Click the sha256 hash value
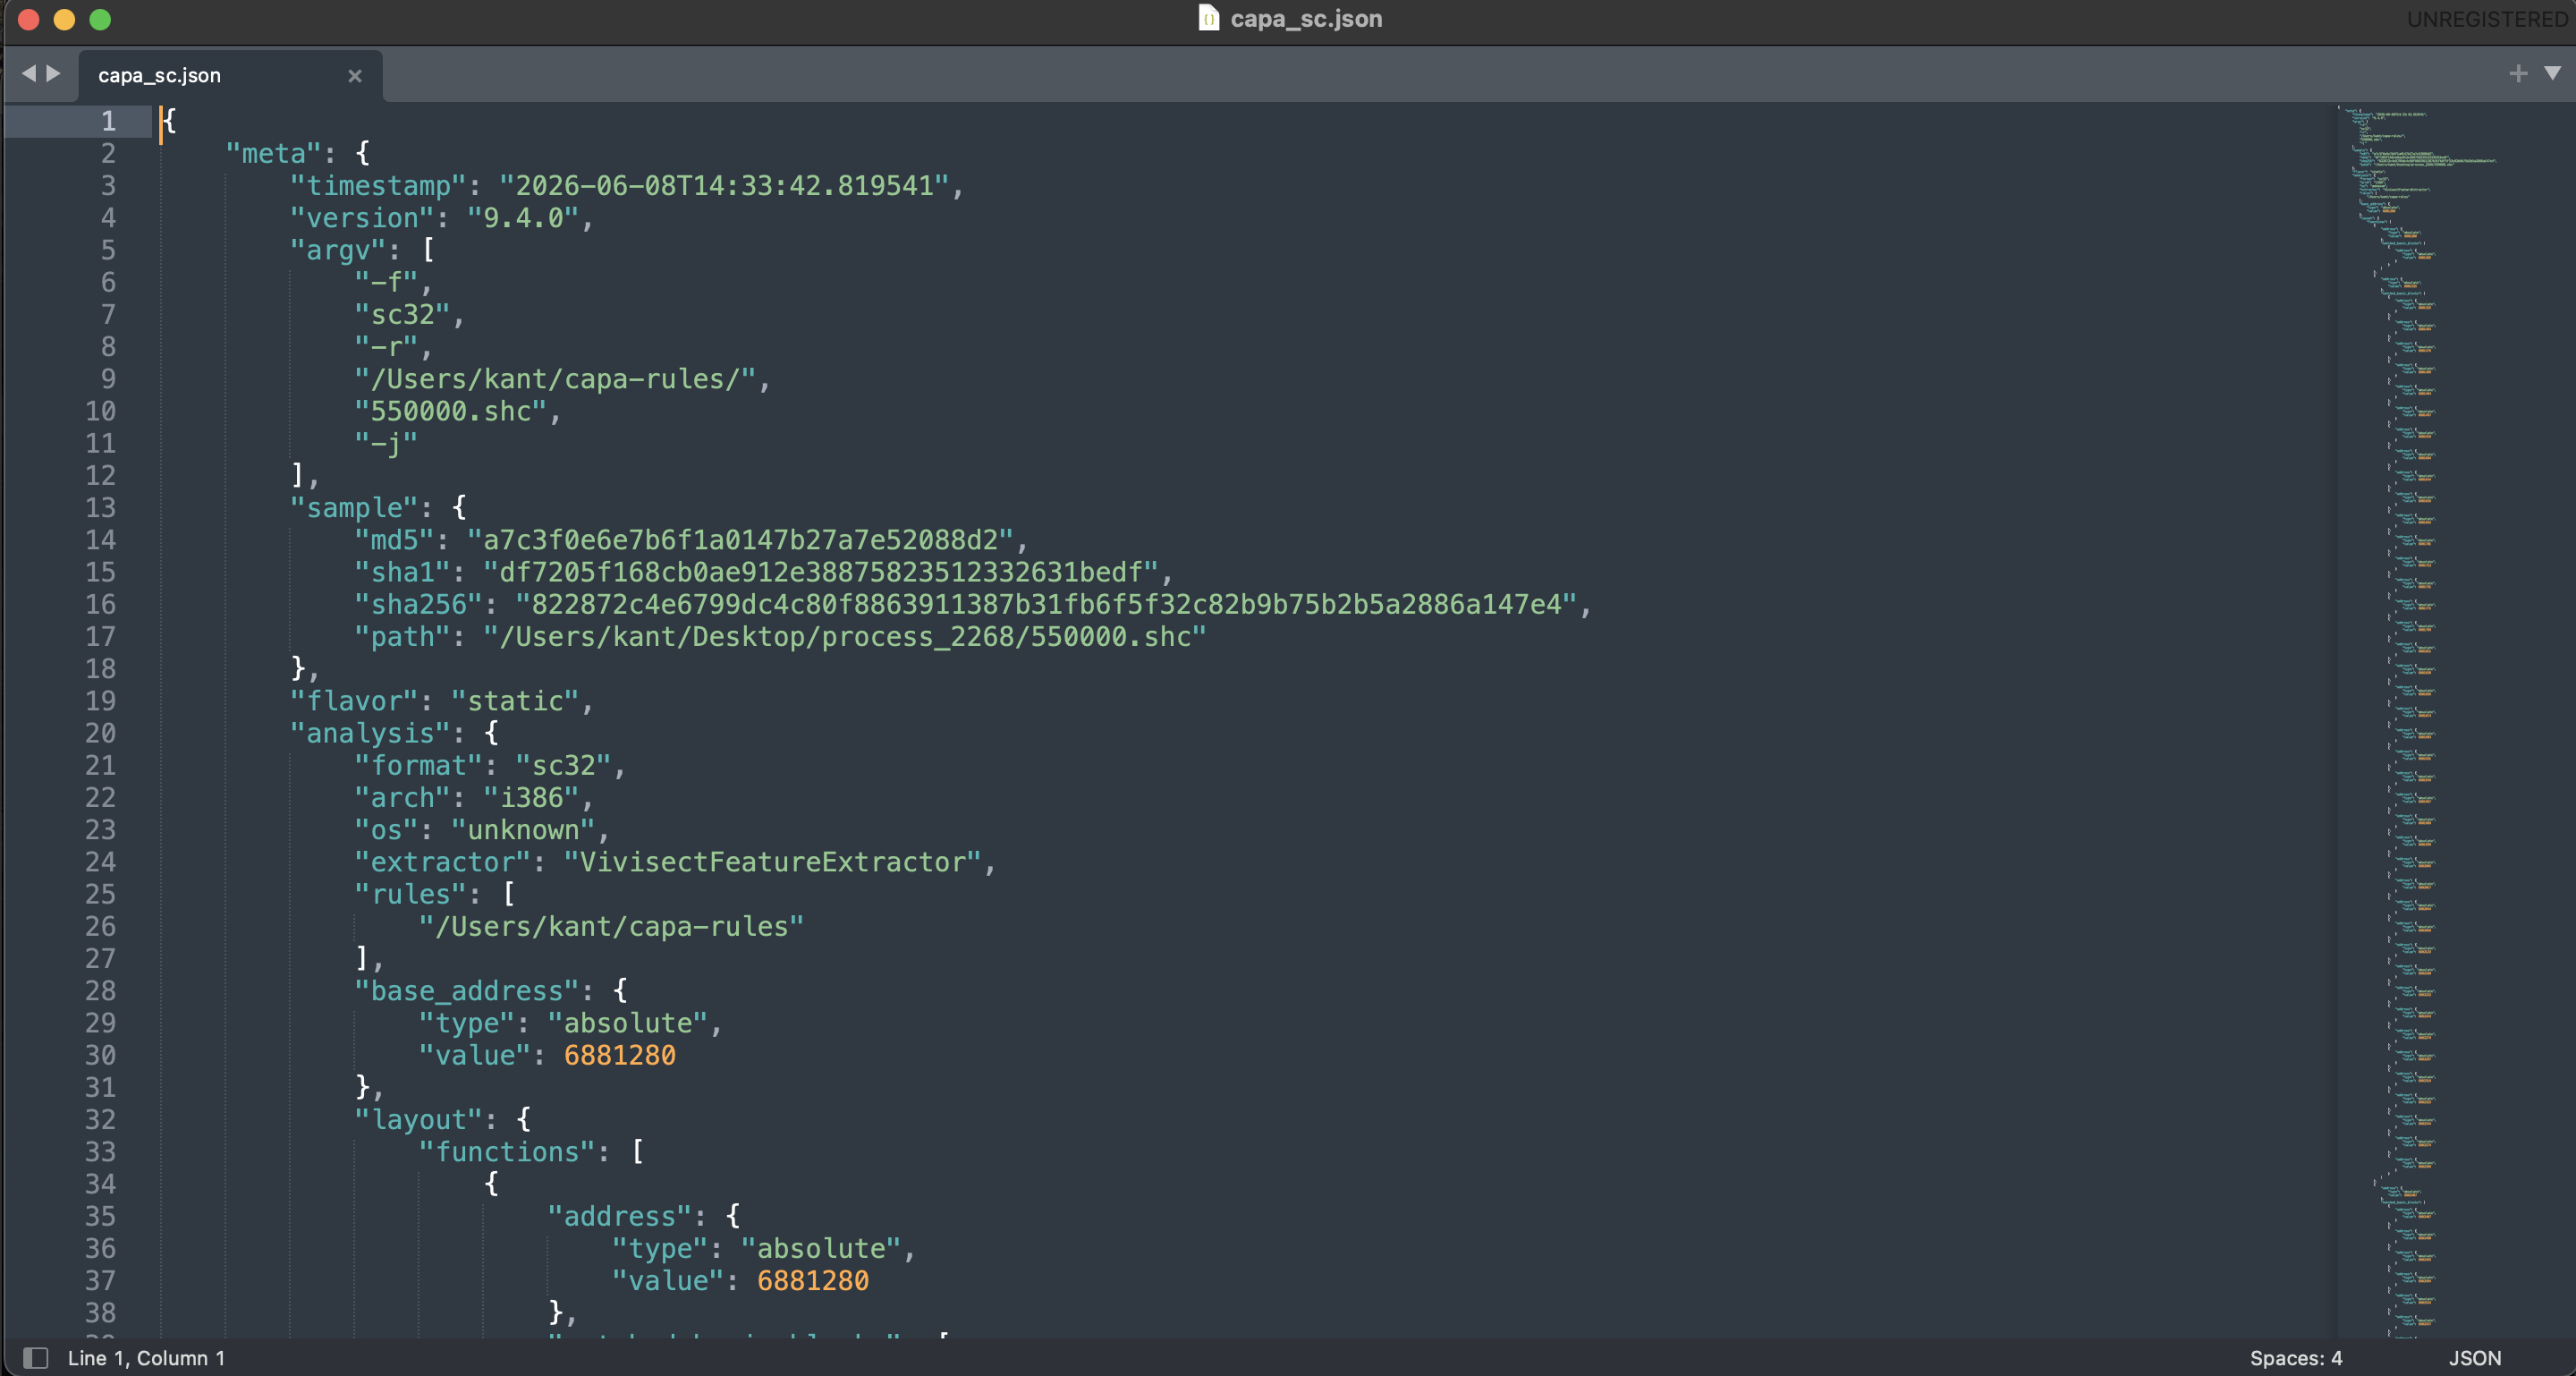The image size is (2576, 1376). pos(1046,604)
